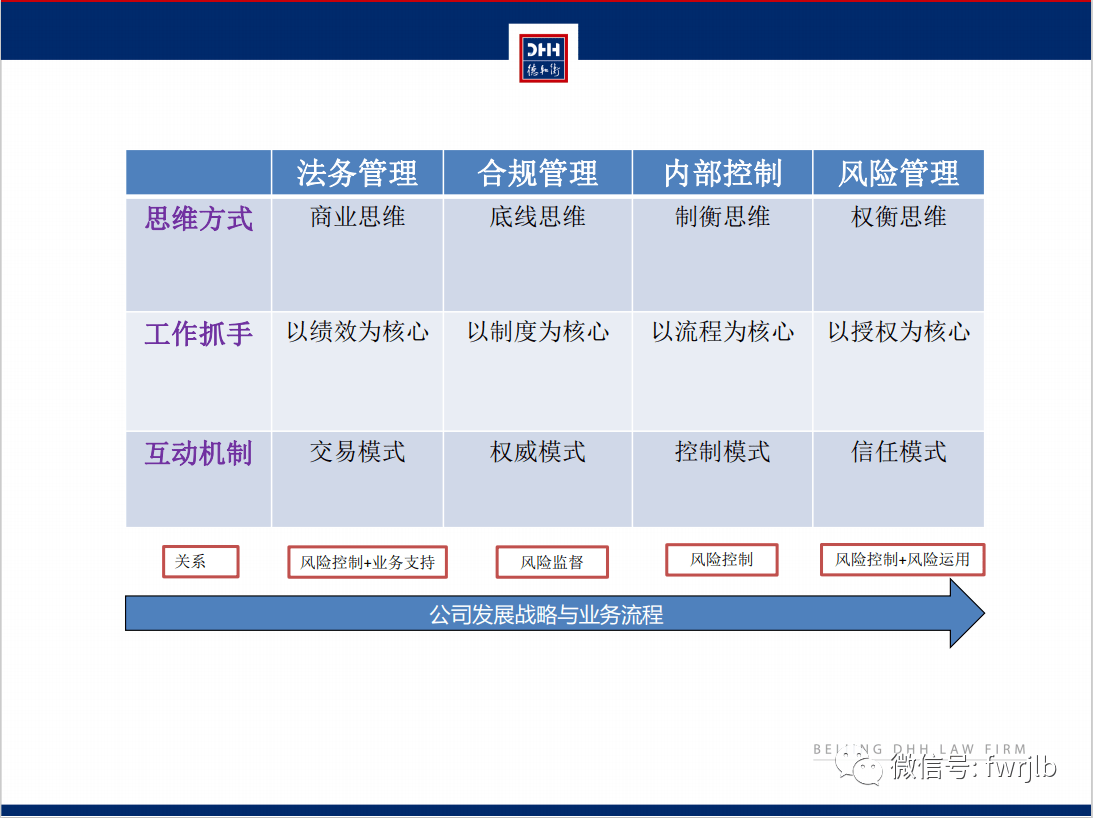This screenshot has height=818, width=1093.
Task: Select the 以授权为核心 cell
Action: (x=899, y=371)
